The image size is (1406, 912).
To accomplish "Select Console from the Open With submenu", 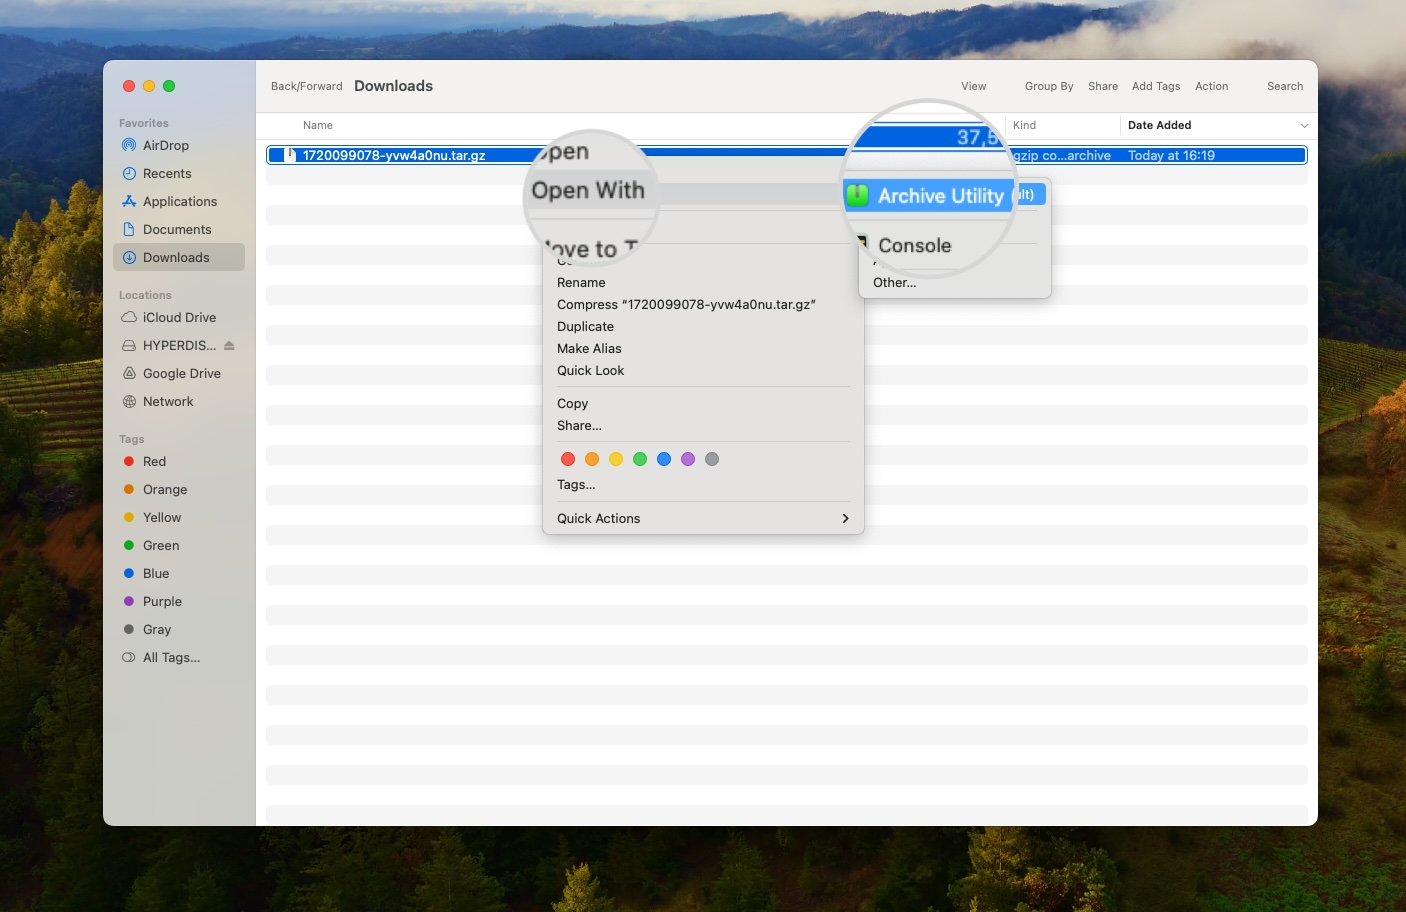I will [x=913, y=245].
